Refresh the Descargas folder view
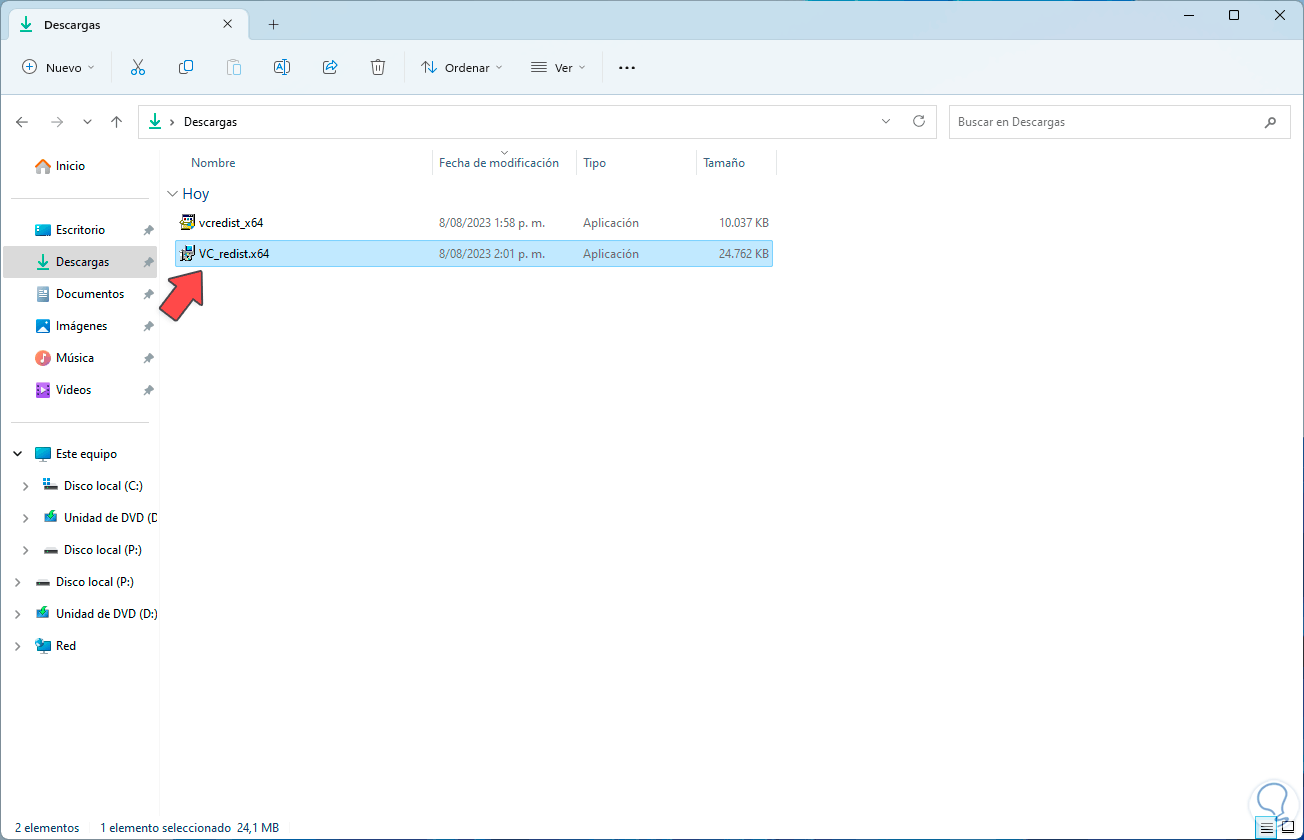The height and width of the screenshot is (840, 1304). (919, 121)
